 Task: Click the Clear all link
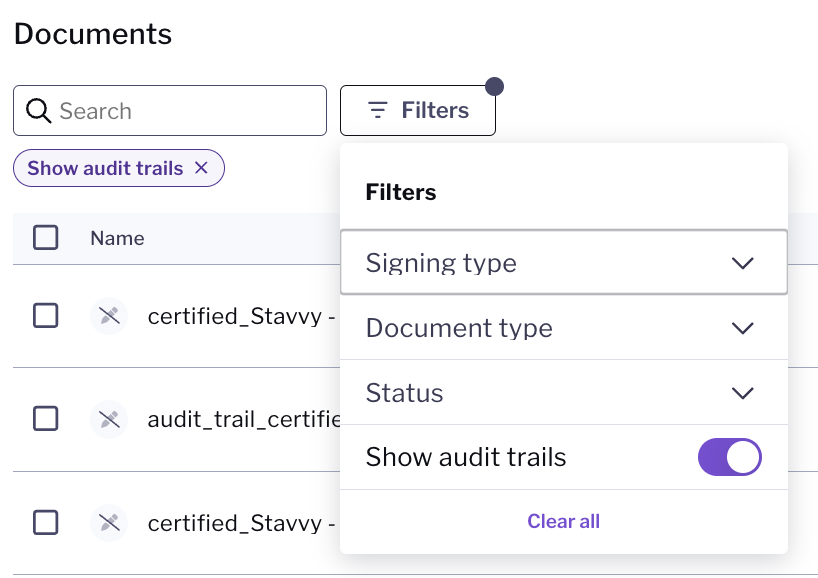coord(563,521)
